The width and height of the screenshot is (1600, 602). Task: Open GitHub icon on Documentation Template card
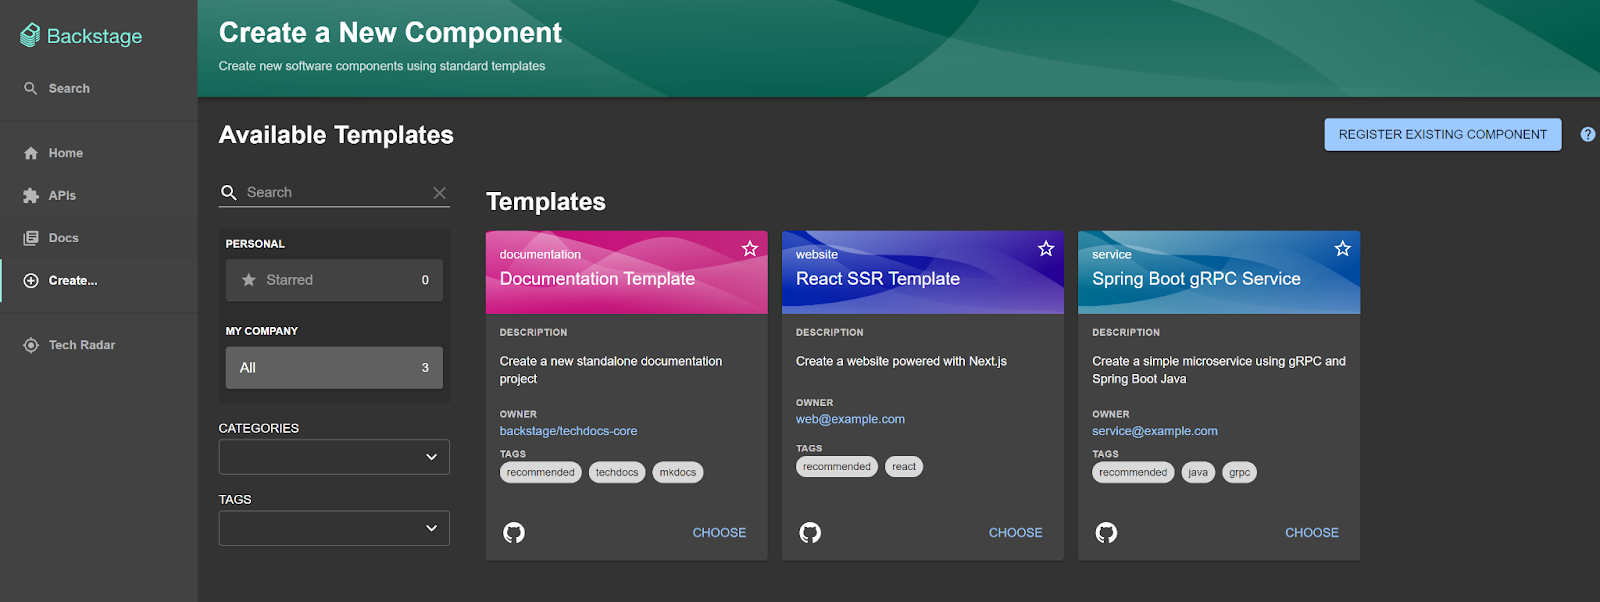[x=514, y=533]
